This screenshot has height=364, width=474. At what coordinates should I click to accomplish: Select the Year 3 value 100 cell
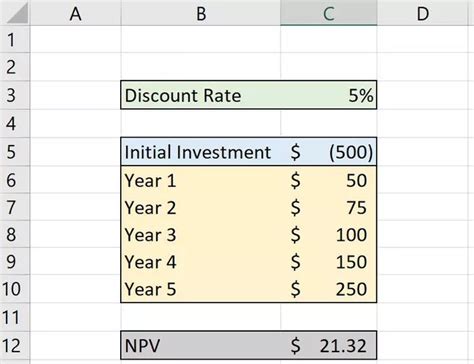click(329, 234)
